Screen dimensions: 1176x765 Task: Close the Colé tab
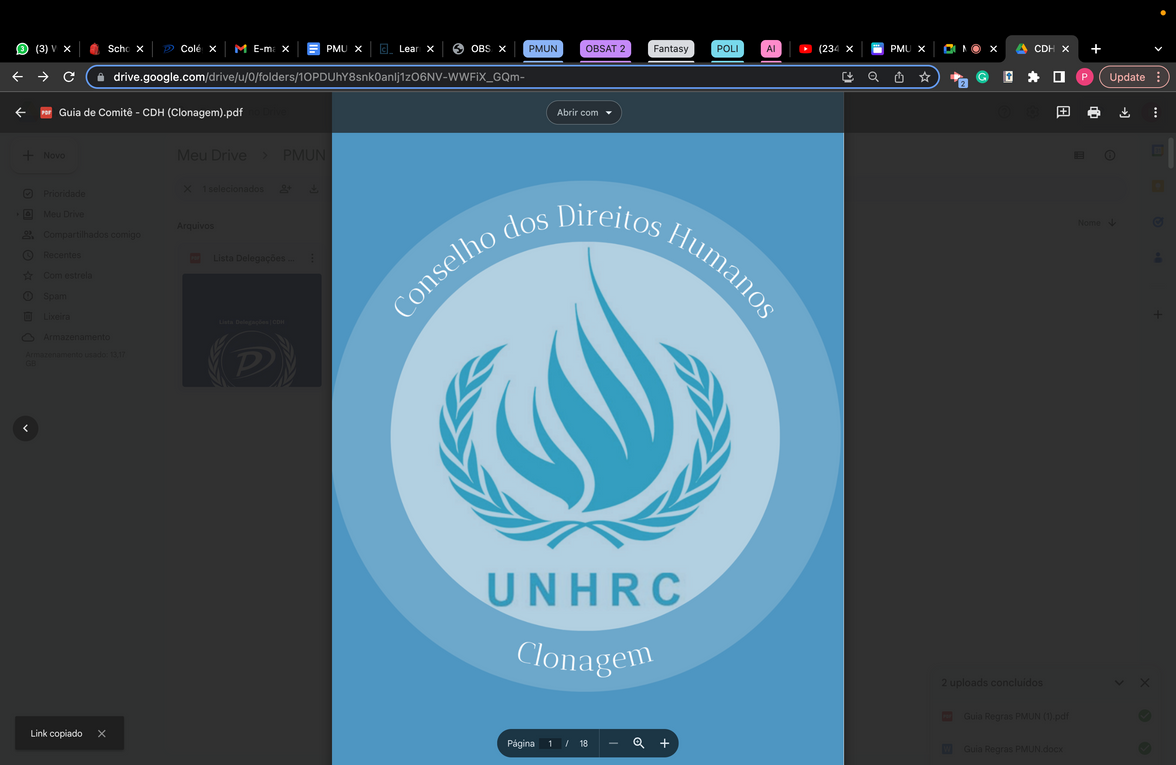pos(213,49)
